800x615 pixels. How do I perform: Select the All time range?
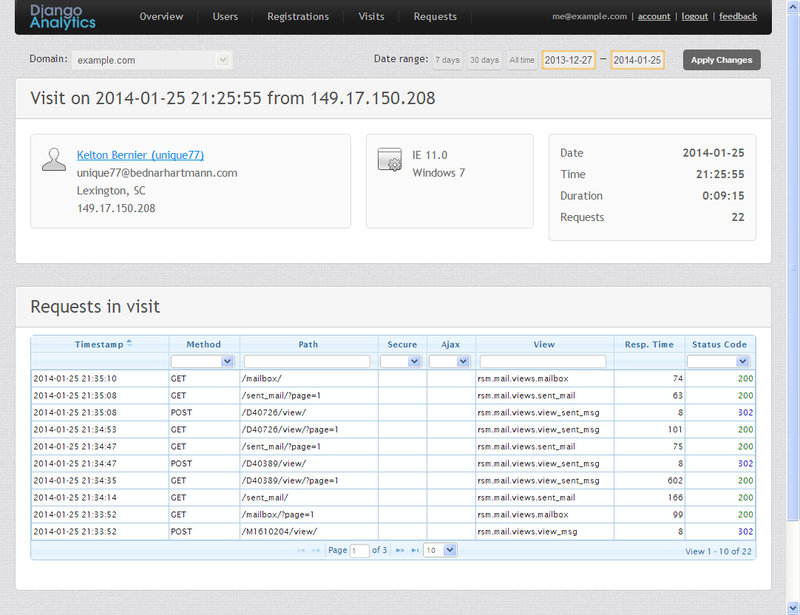click(521, 60)
